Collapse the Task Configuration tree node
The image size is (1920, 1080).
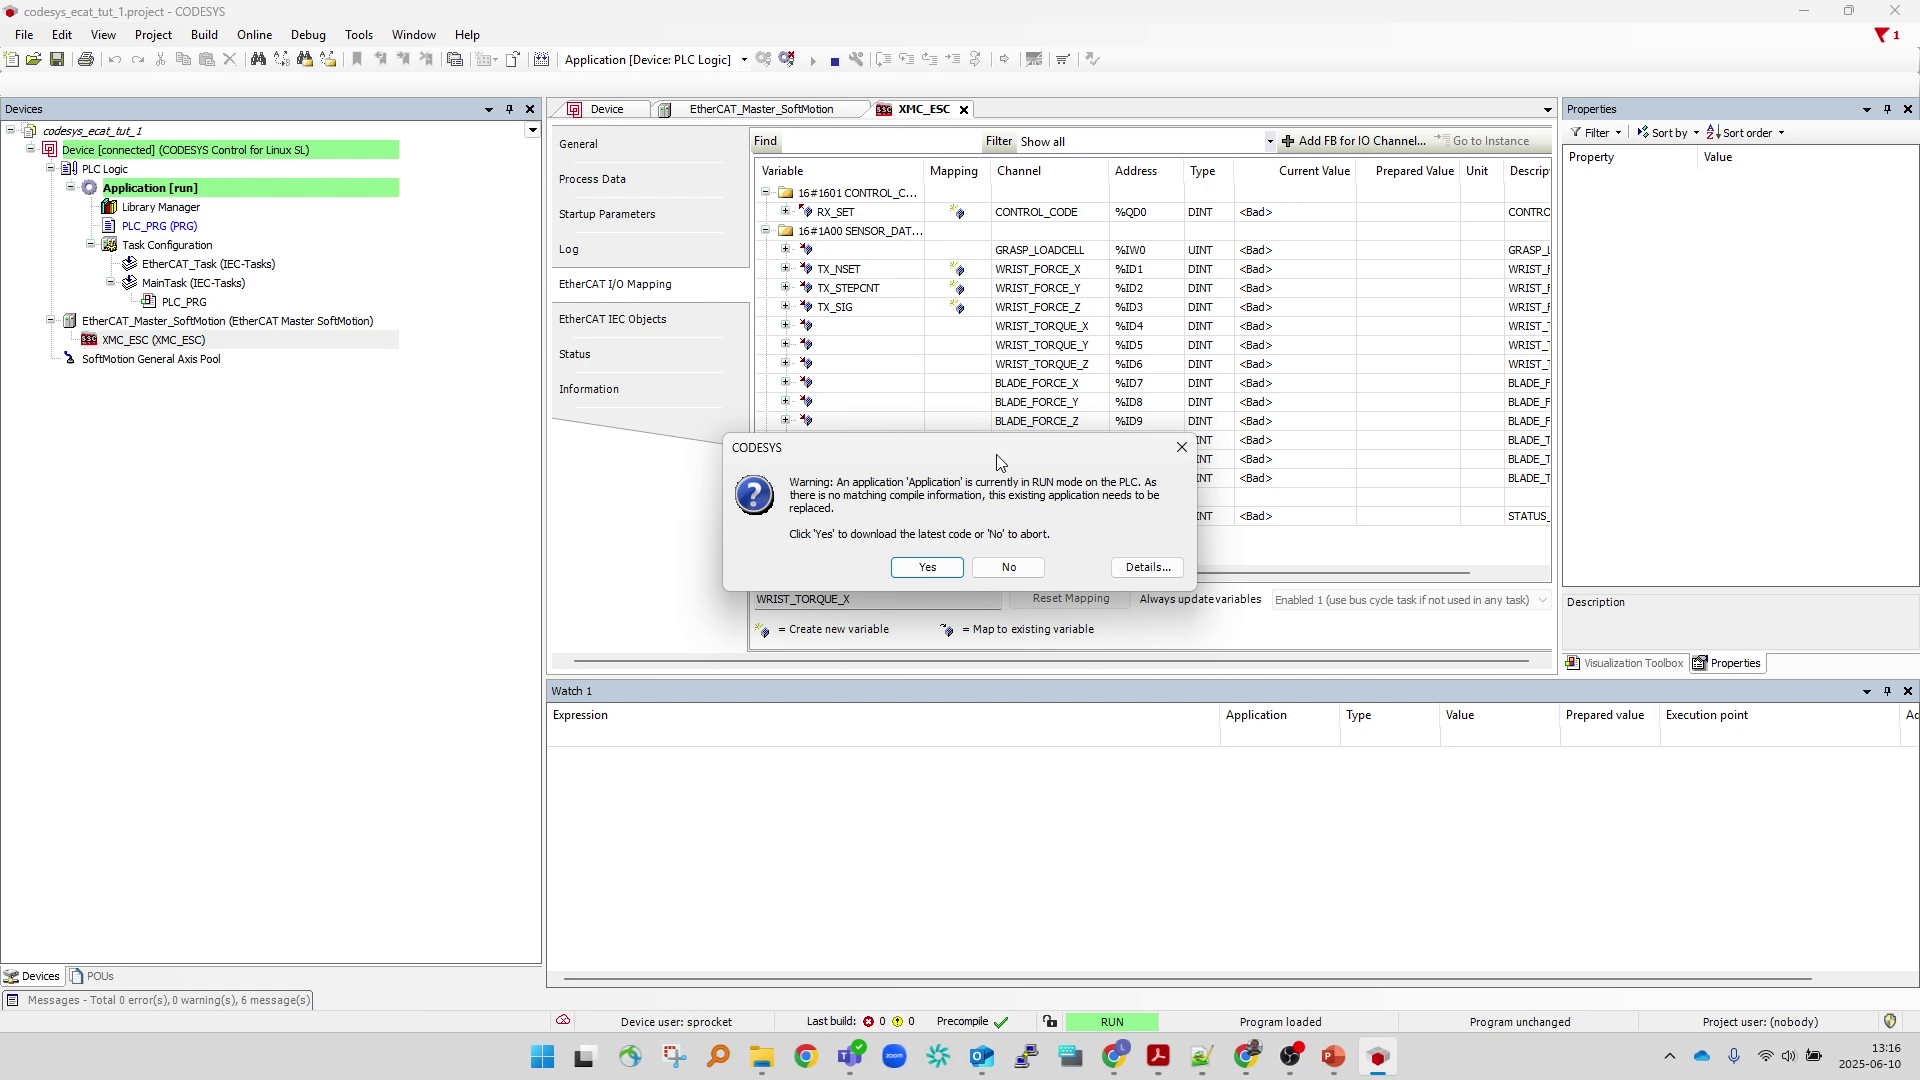(91, 245)
